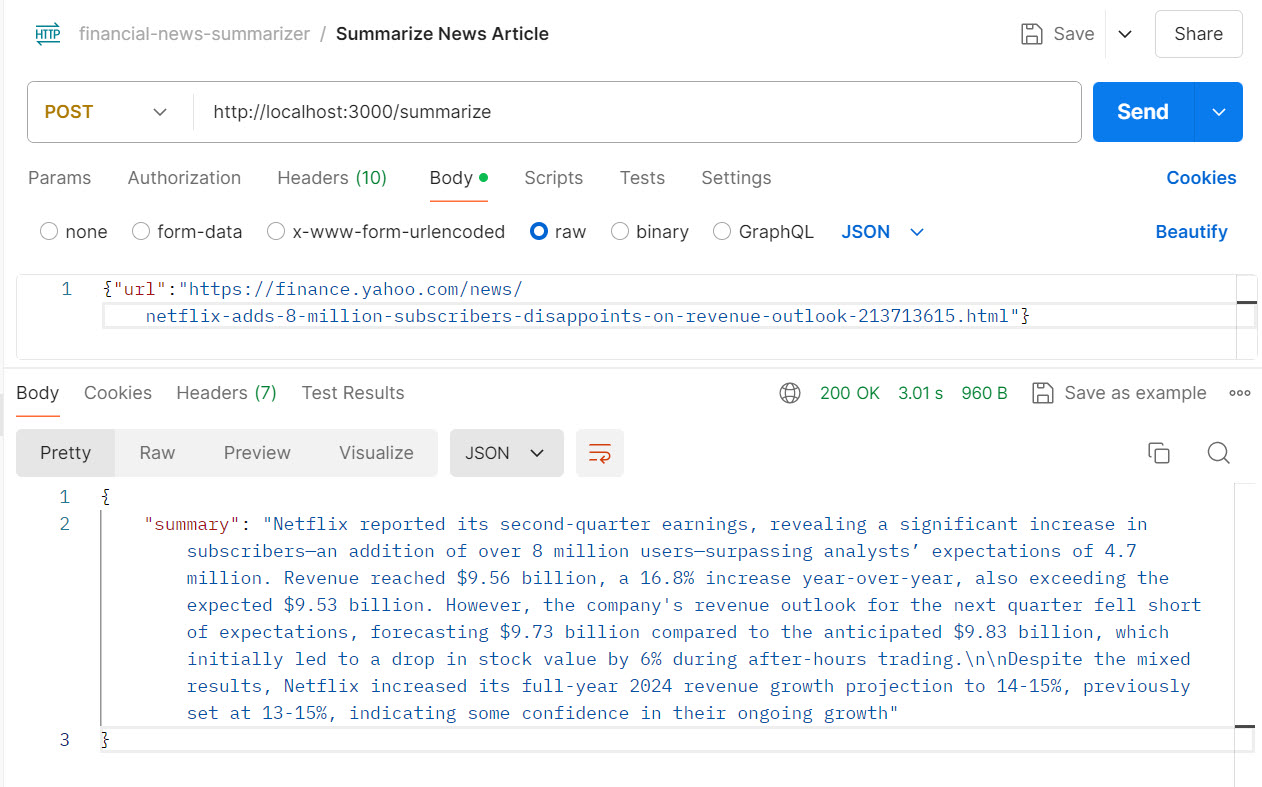
Task: Copy the response body to clipboard
Action: (x=1159, y=453)
